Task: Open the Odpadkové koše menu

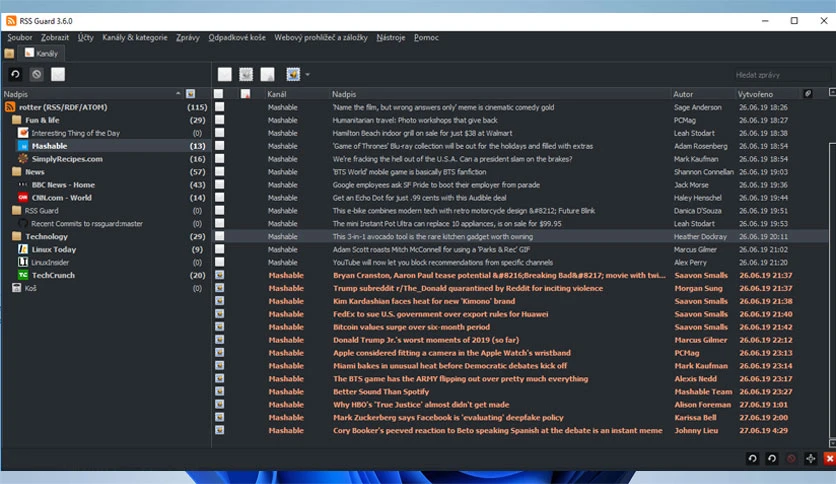Action: [237, 37]
